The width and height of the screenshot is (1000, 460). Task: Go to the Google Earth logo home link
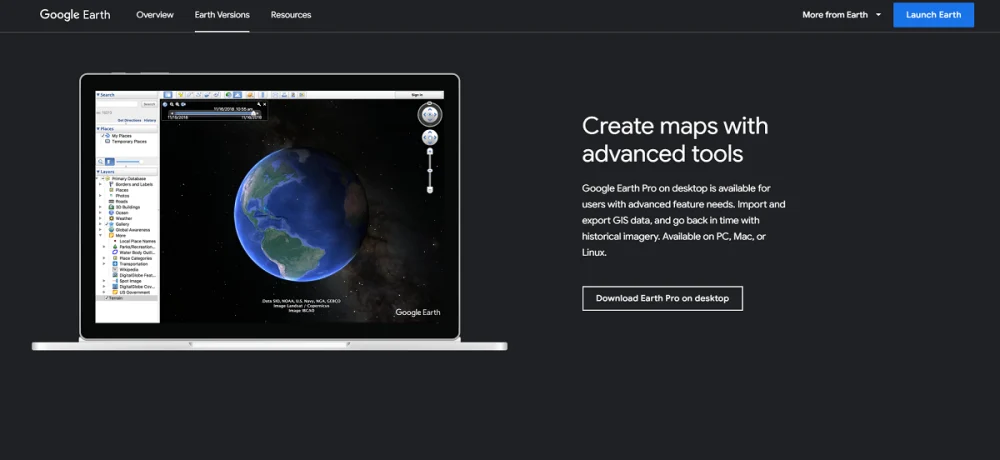click(x=75, y=15)
